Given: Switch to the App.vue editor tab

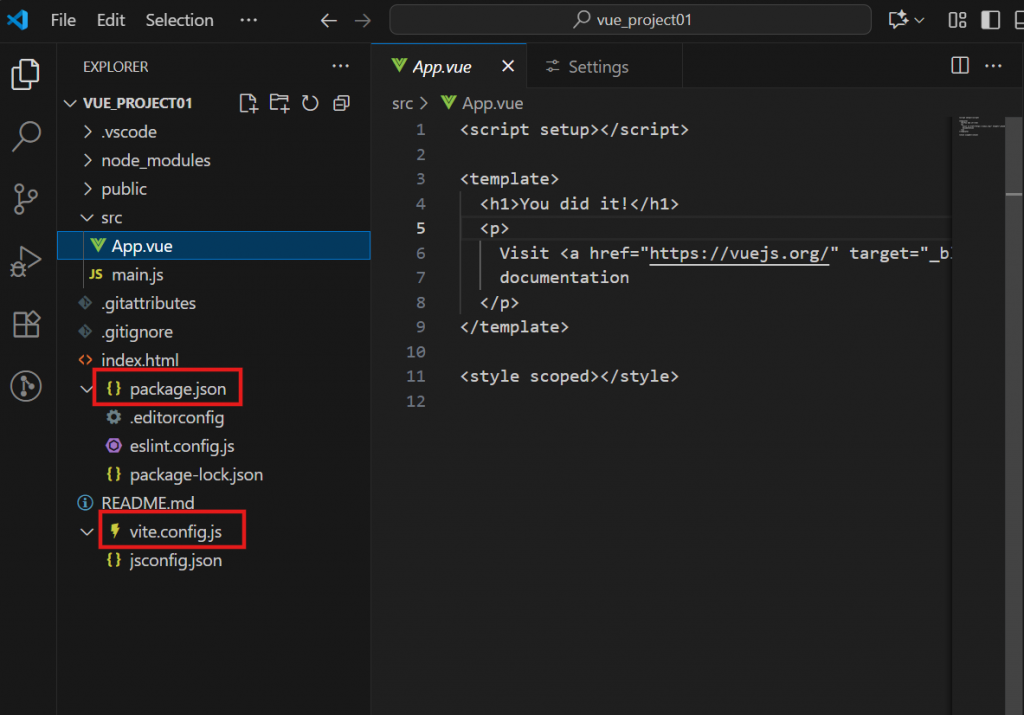Looking at the screenshot, I should coord(449,66).
